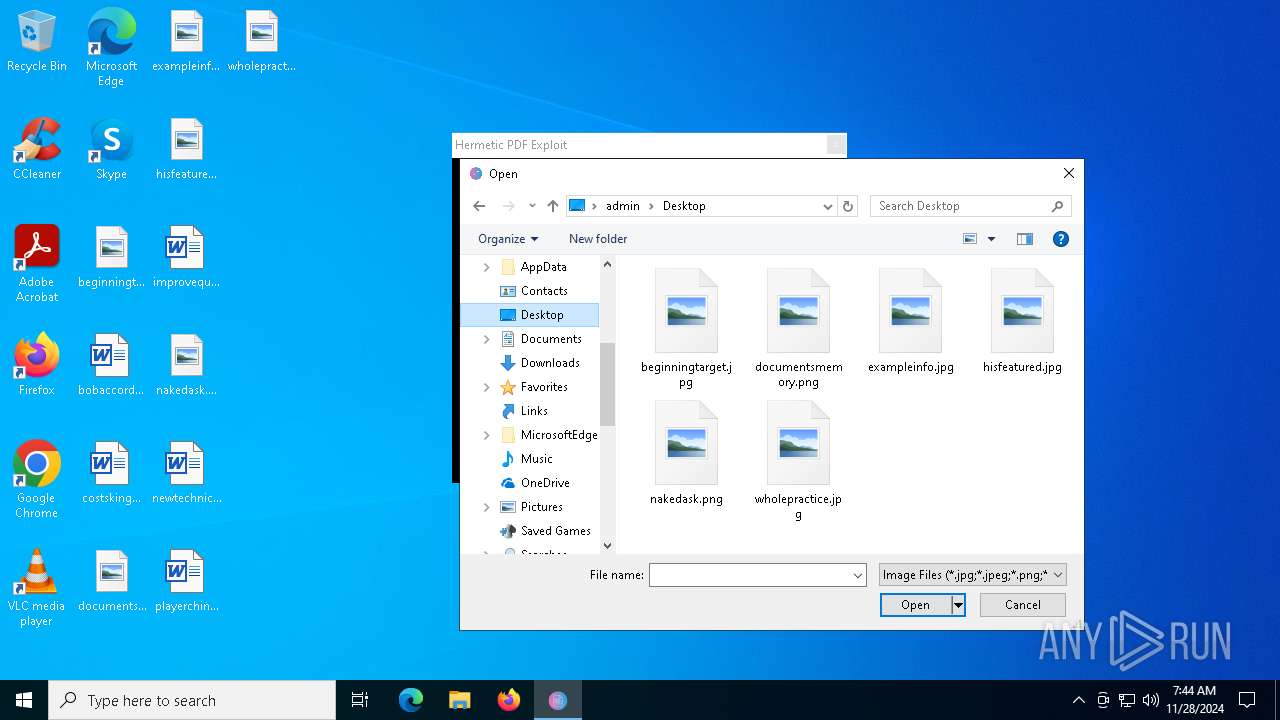Click the Desktop breadcrumb in address bar
The width and height of the screenshot is (1280, 720).
pos(684,206)
